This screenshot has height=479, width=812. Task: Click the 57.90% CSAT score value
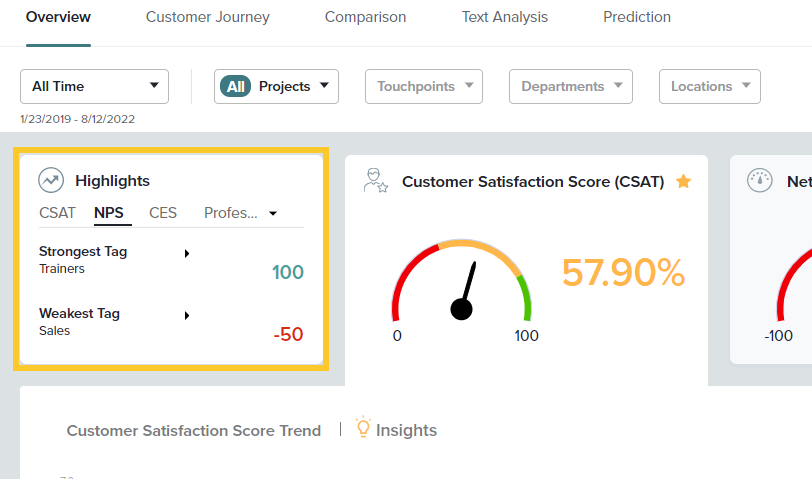(622, 273)
